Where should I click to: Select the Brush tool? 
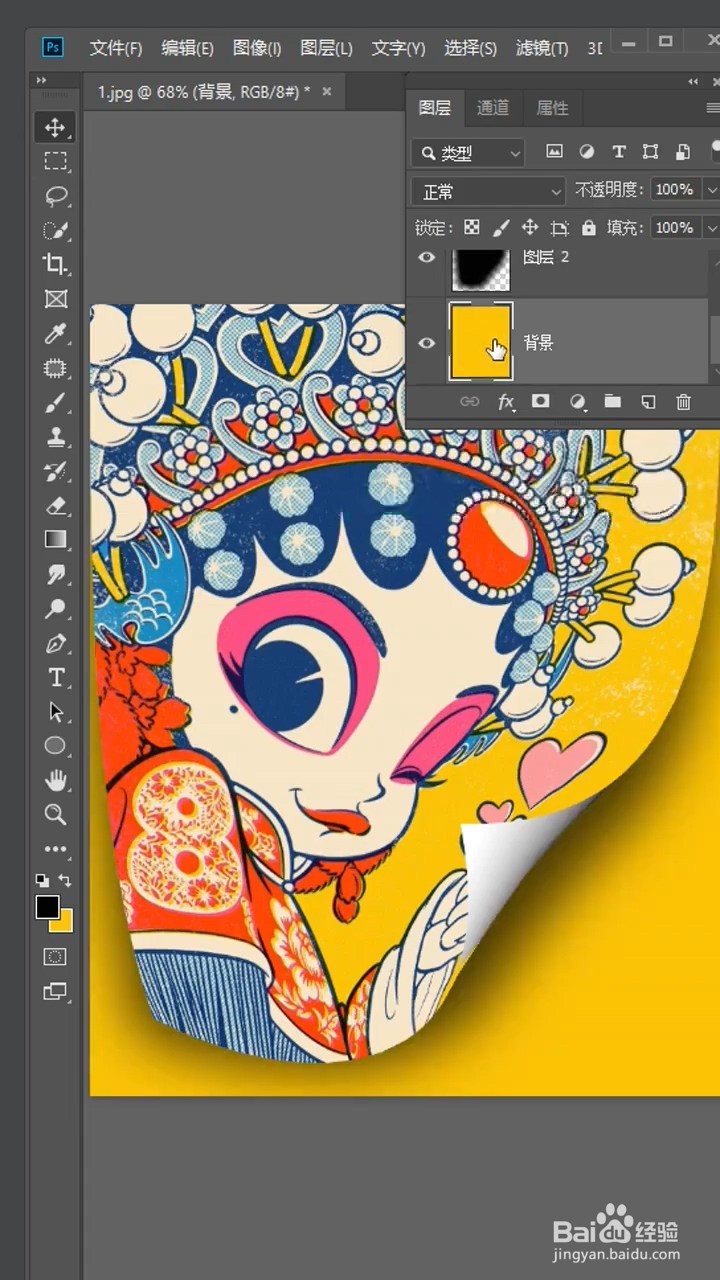55,402
